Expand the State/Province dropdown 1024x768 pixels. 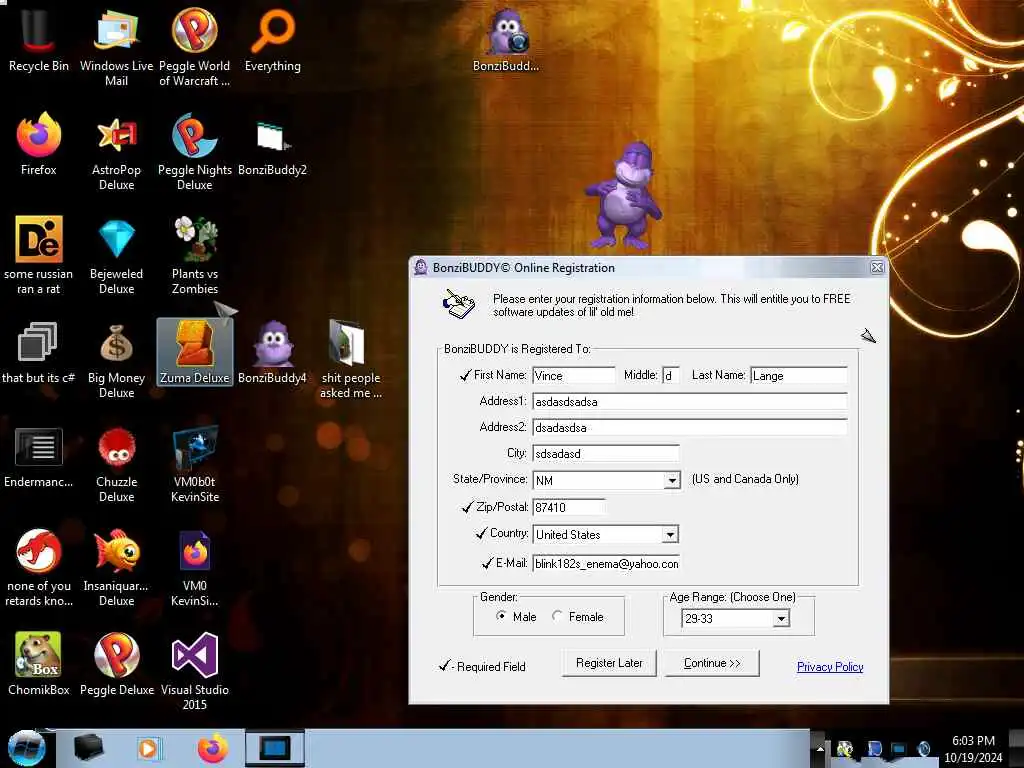click(x=671, y=481)
